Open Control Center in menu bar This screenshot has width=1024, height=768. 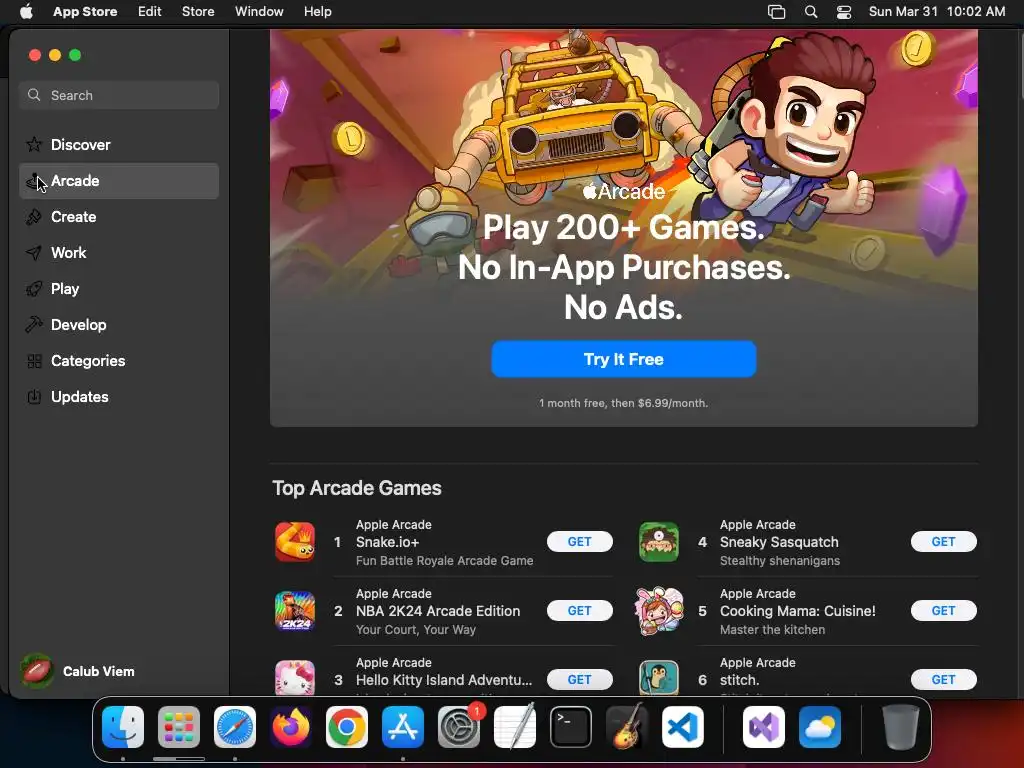[844, 12]
